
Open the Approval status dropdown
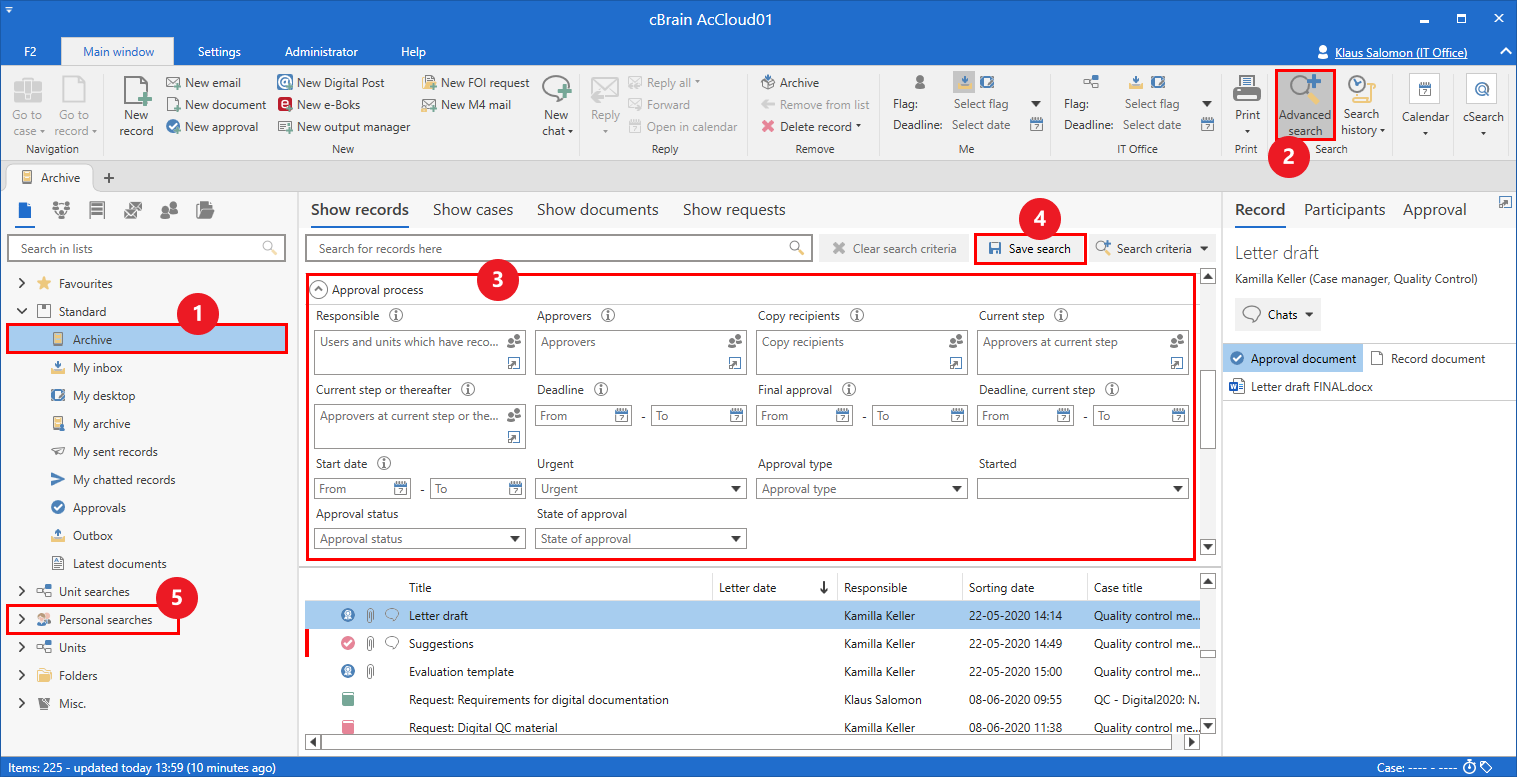click(515, 539)
